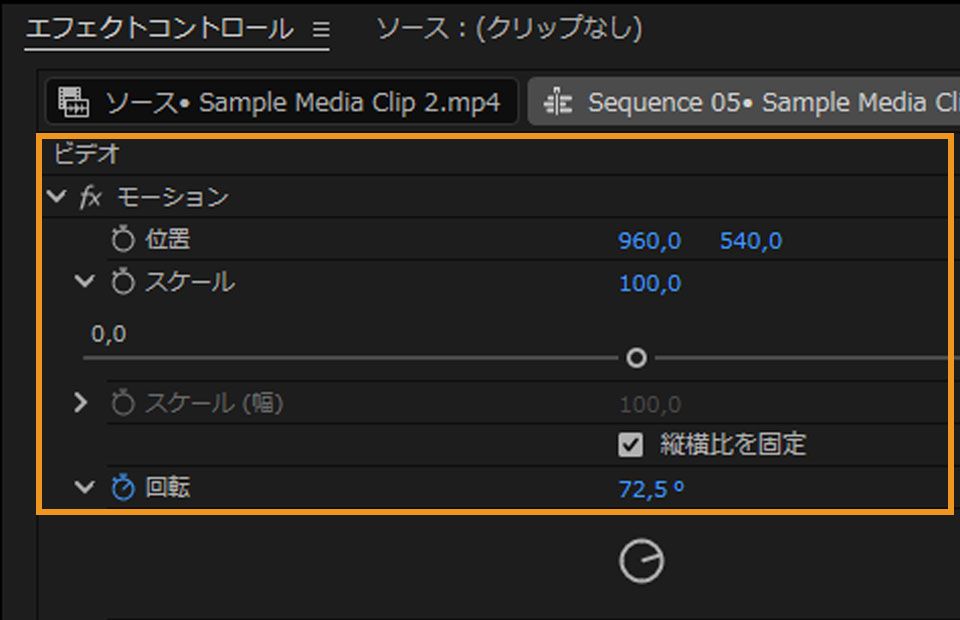The width and height of the screenshot is (960, 620).
Task: Expand the スケール (幅) property
Action: 81,403
